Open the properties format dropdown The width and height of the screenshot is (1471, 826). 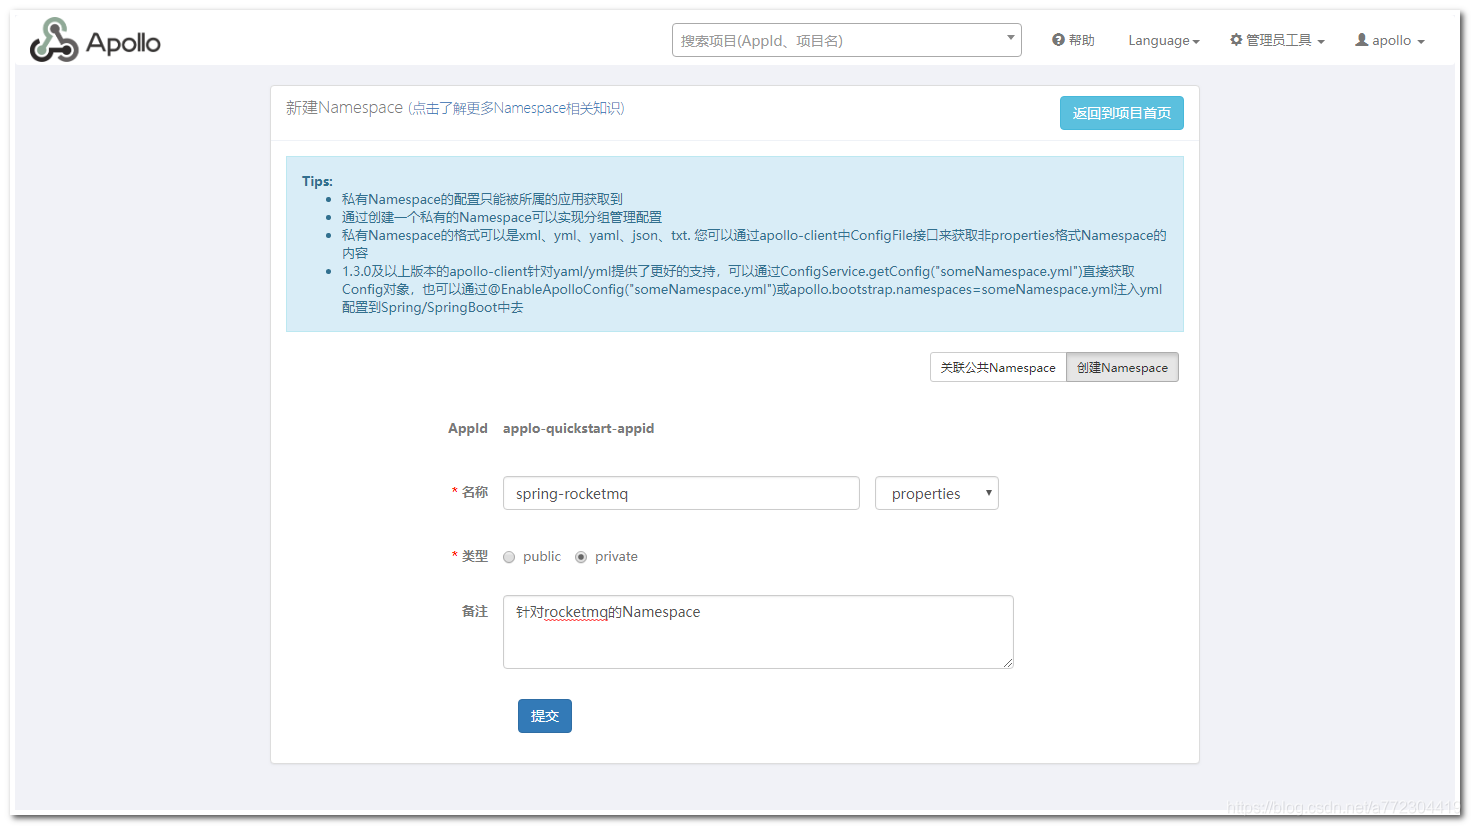pos(936,492)
